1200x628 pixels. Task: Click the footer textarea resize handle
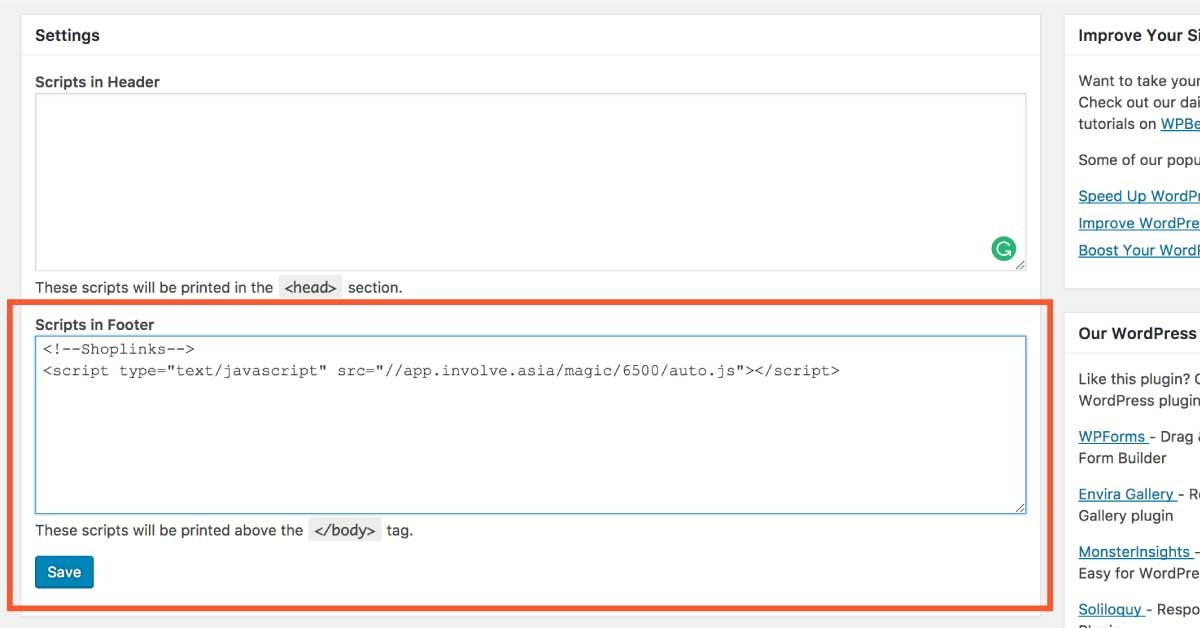[x=1019, y=507]
